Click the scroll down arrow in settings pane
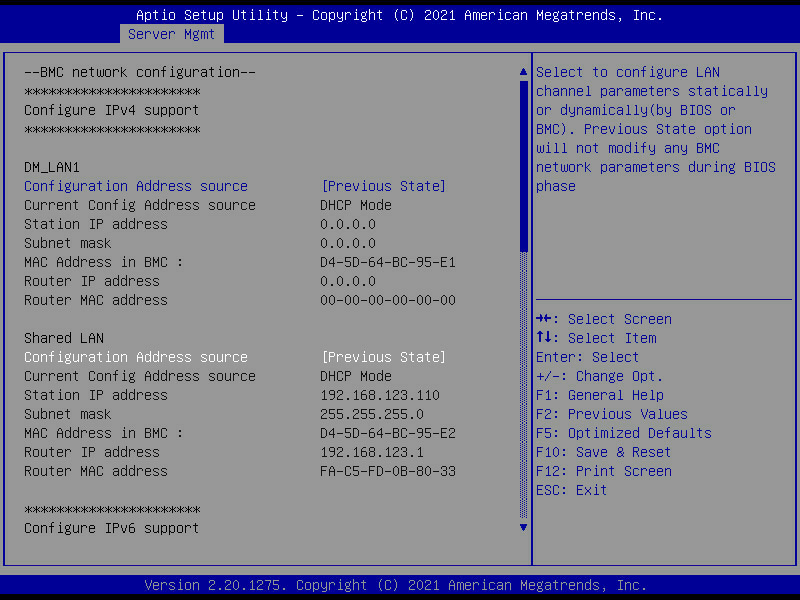 coord(522,527)
